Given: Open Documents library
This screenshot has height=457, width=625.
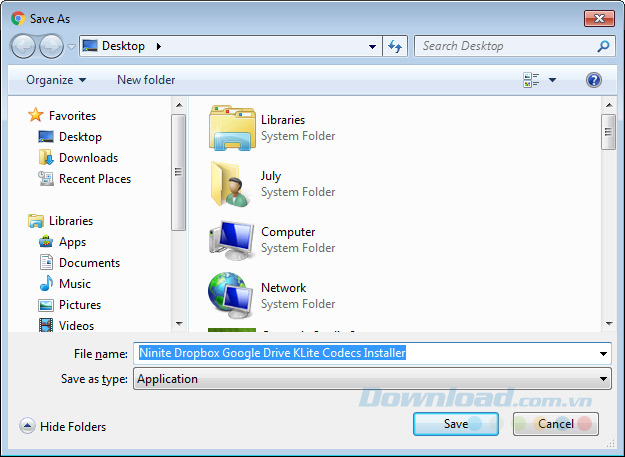Looking at the screenshot, I should [89, 263].
